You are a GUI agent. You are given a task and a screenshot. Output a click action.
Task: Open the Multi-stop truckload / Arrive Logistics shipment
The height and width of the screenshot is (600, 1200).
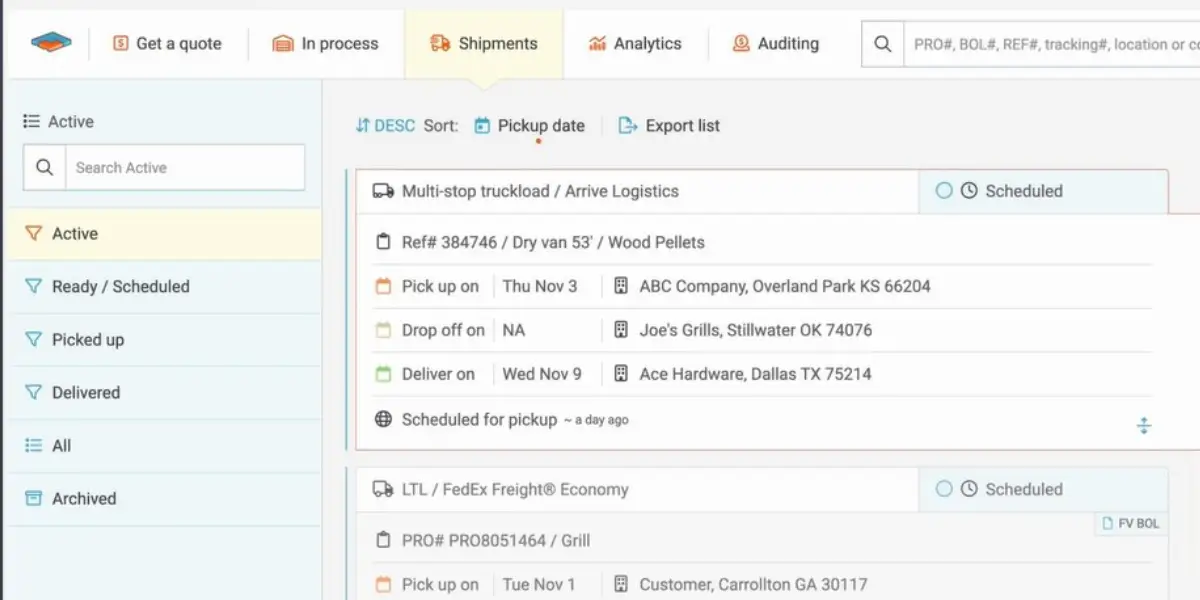(540, 191)
